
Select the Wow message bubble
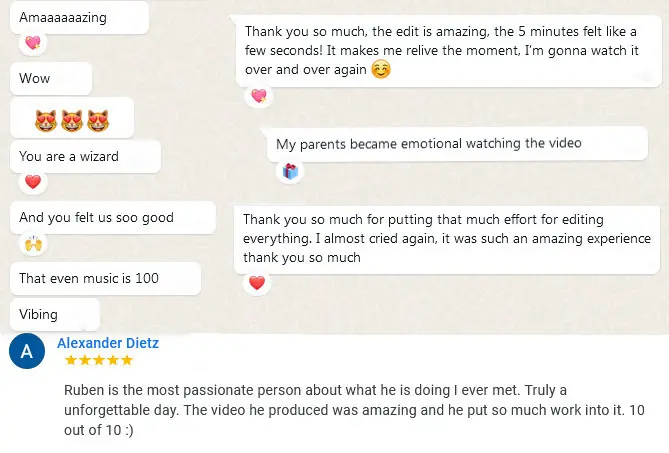(x=50, y=78)
